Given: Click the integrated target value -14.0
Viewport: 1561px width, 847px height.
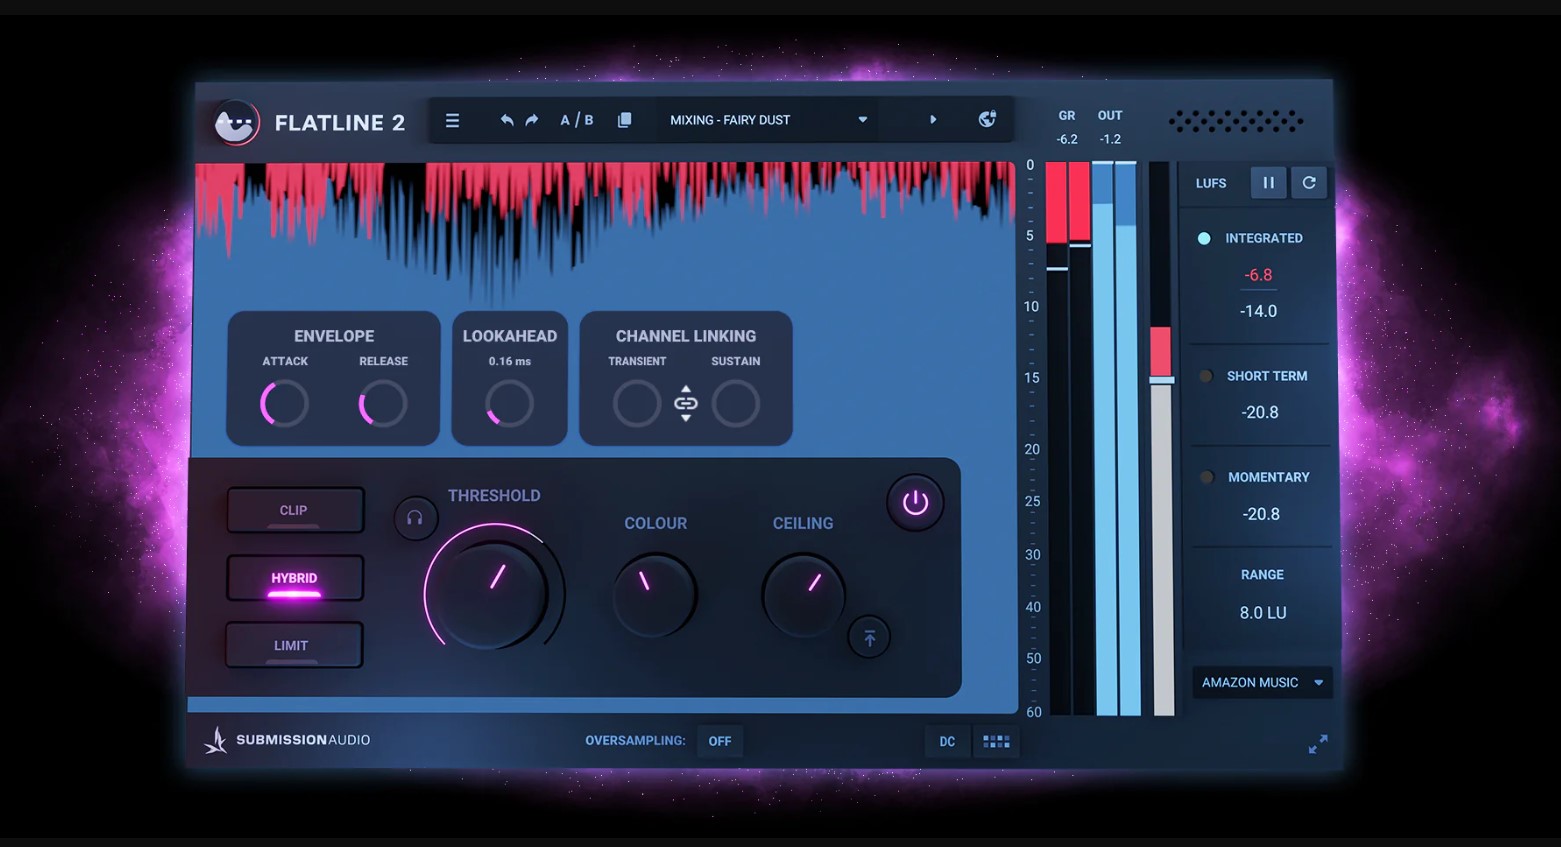Looking at the screenshot, I should 1258,311.
